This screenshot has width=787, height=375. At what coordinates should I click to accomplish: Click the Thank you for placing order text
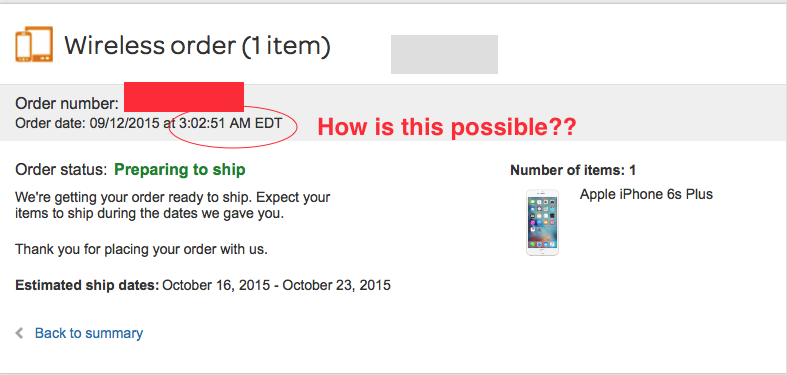tap(142, 249)
